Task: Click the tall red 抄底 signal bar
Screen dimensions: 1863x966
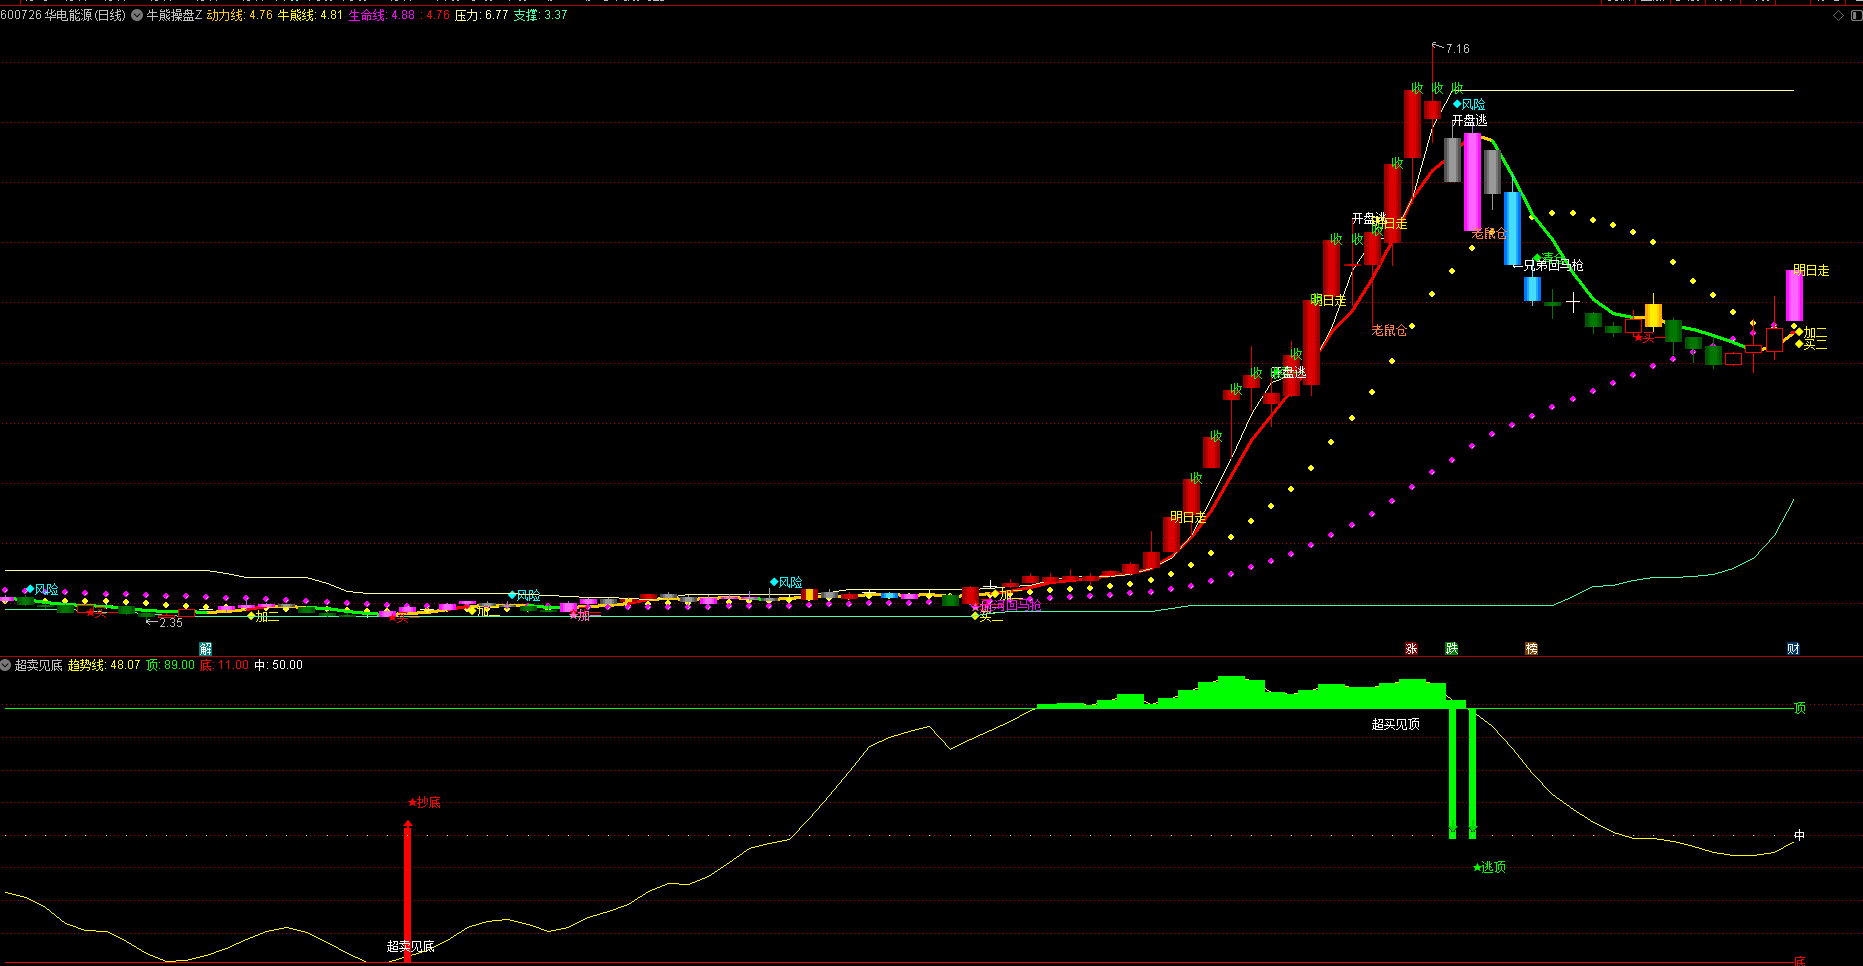Action: (x=407, y=890)
